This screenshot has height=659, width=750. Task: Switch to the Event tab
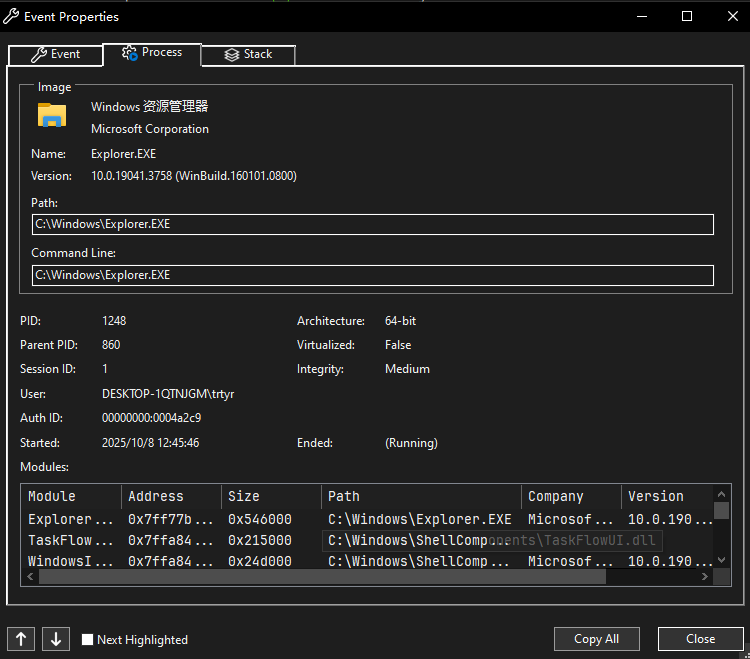56,55
